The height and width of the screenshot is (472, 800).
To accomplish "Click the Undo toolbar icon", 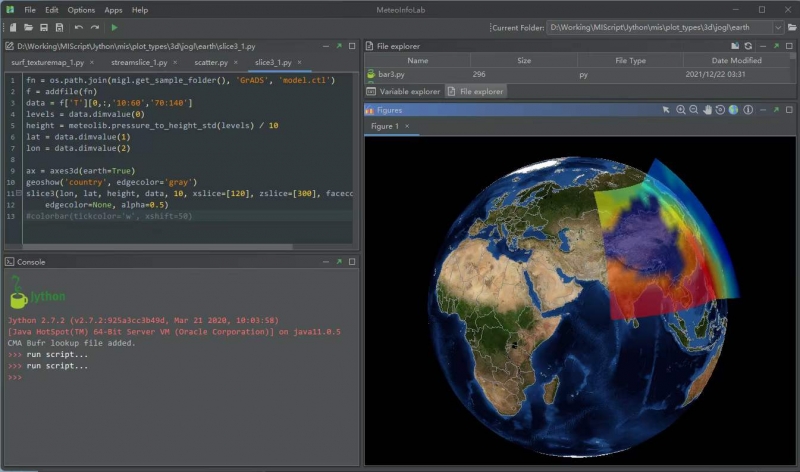I will tap(79, 27).
